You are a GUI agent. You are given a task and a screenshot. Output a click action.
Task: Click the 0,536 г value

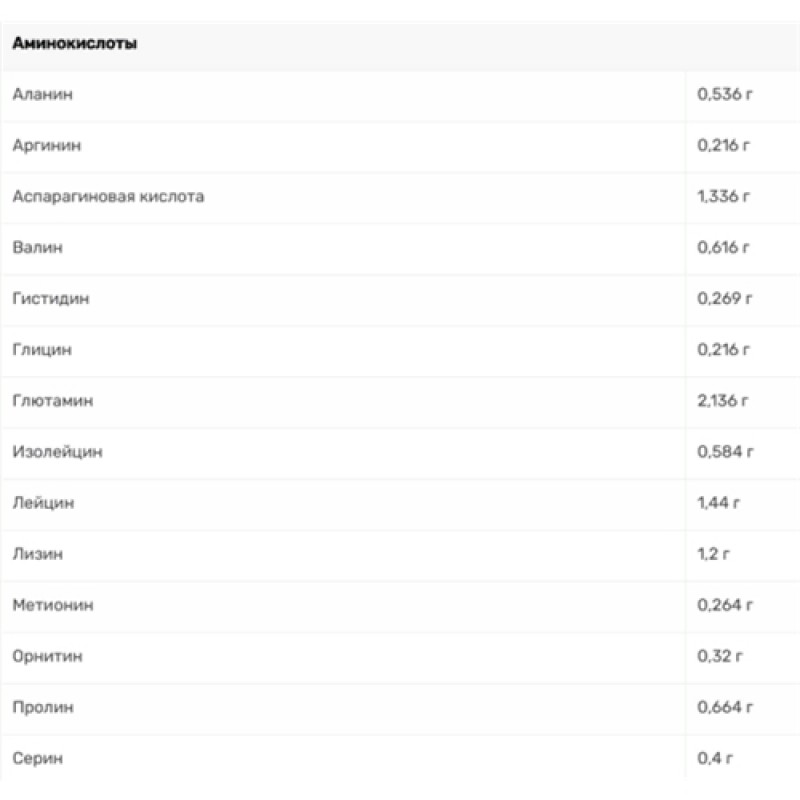(724, 95)
